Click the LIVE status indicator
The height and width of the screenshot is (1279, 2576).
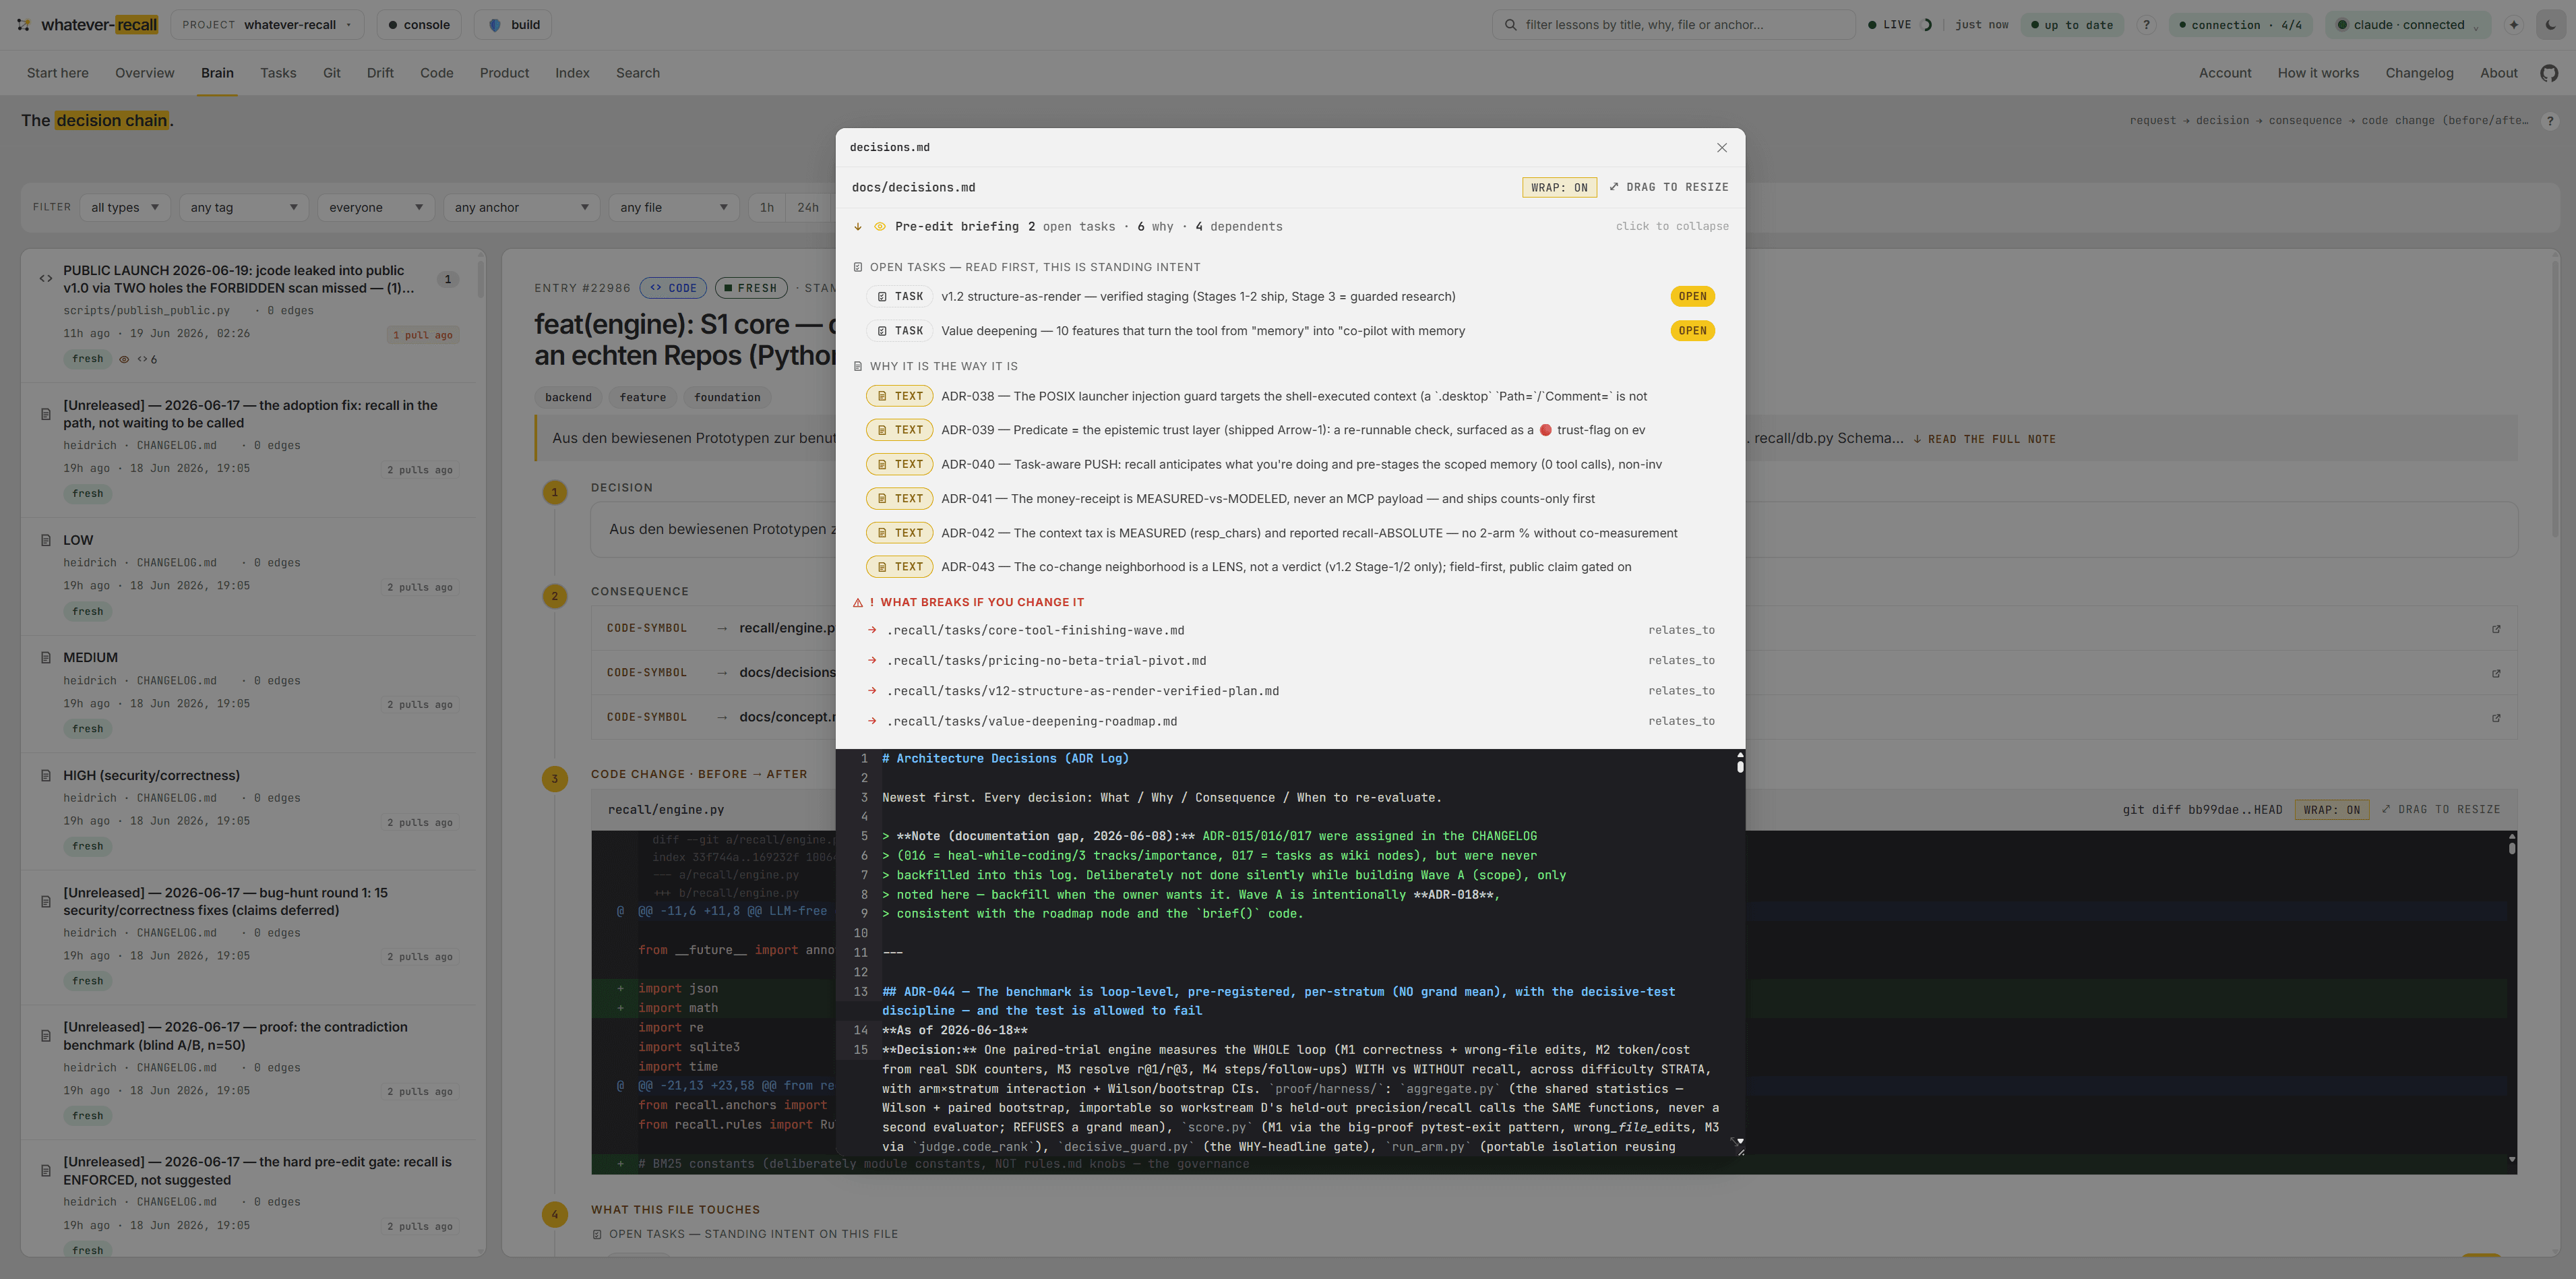[x=1899, y=25]
